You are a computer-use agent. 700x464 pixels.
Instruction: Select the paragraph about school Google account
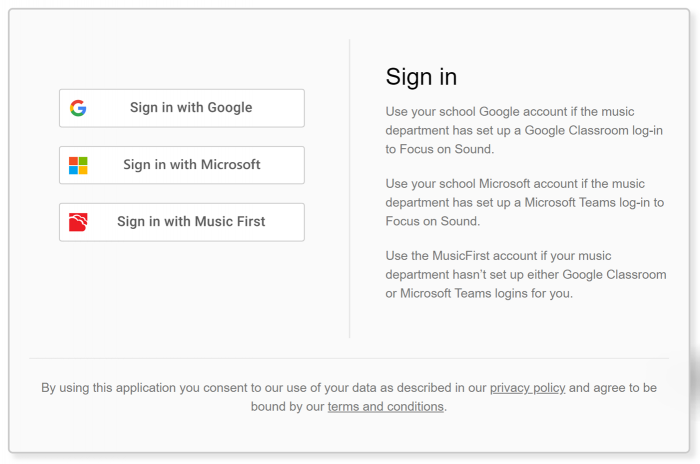[524, 130]
